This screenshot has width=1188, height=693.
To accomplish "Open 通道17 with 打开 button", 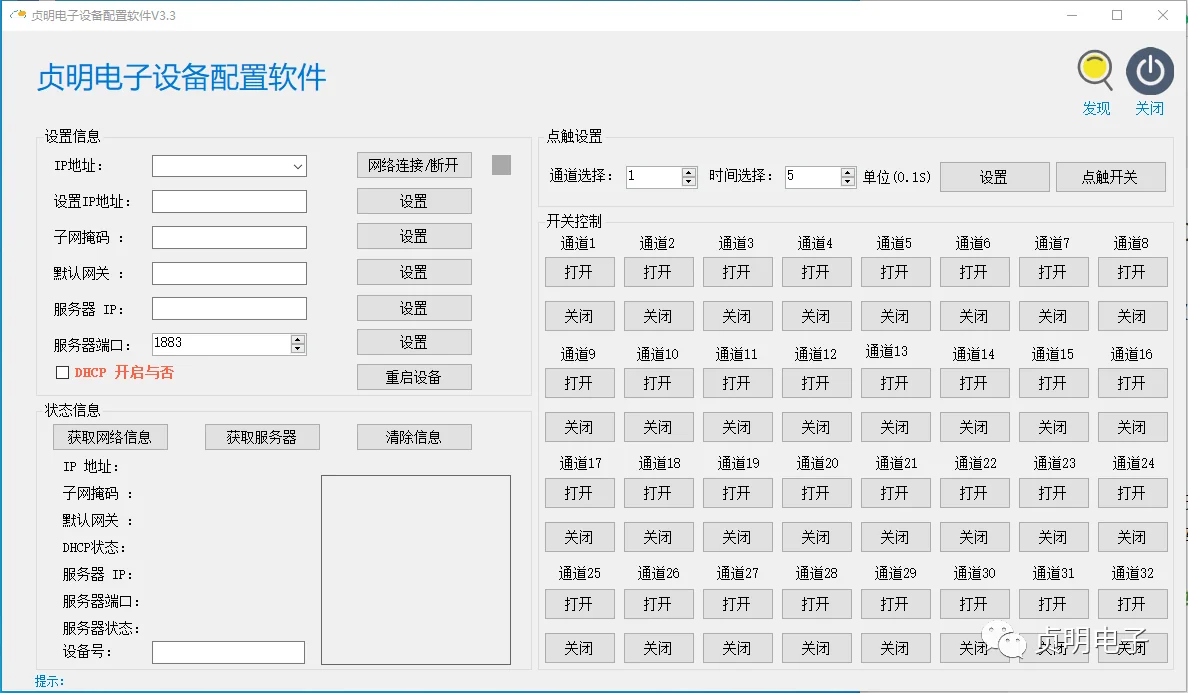I will [x=580, y=493].
